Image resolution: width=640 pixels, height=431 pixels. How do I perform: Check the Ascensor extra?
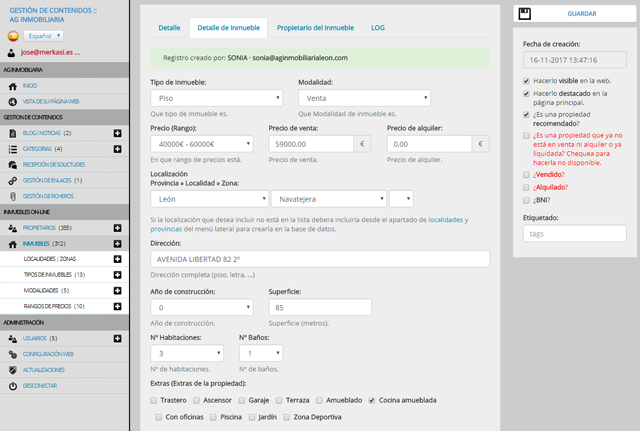(x=196, y=400)
